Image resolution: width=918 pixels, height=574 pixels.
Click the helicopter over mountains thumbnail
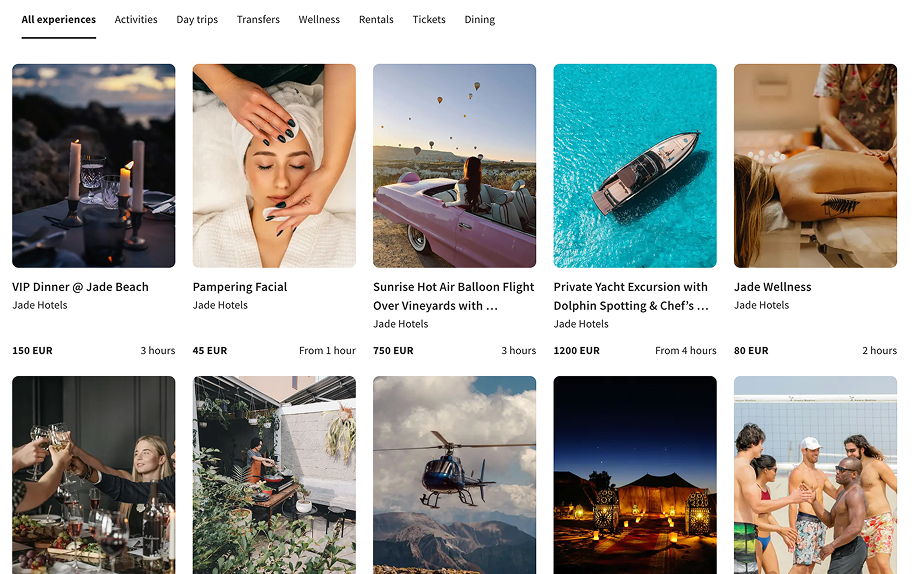[x=454, y=475]
